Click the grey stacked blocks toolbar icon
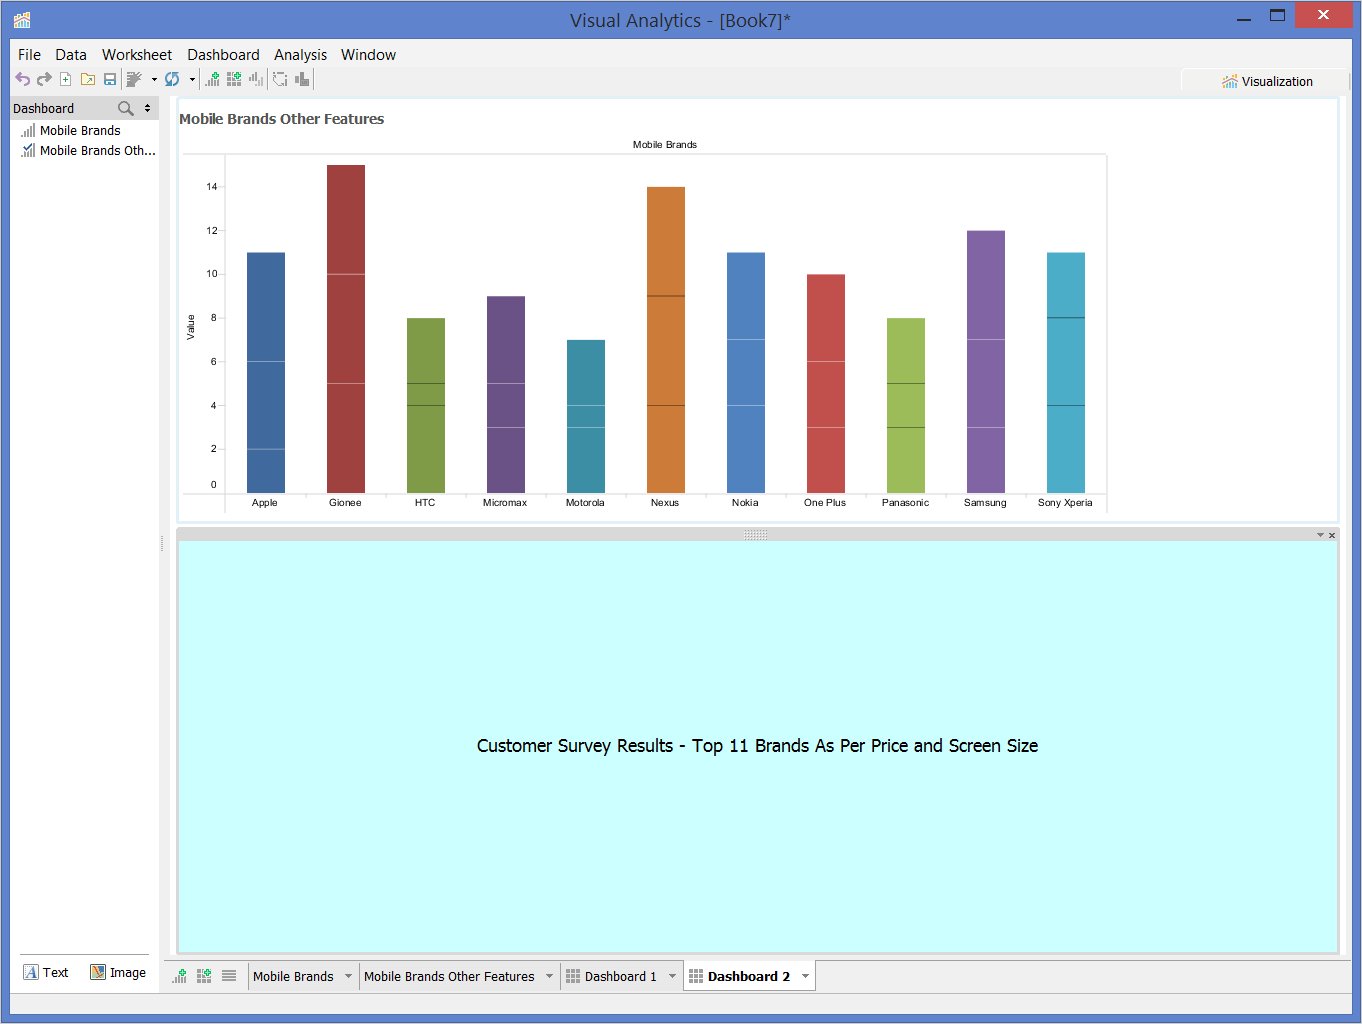The width and height of the screenshot is (1362, 1024). click(302, 79)
